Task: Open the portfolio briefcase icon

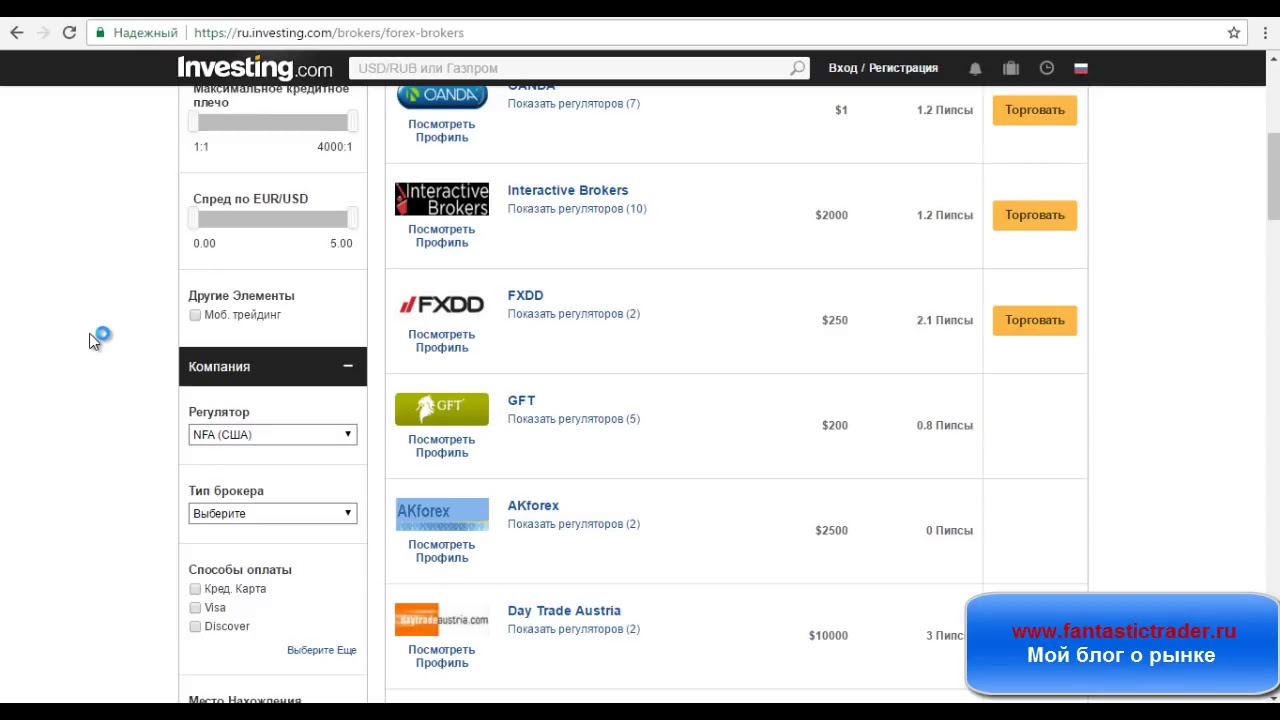Action: [x=1011, y=68]
